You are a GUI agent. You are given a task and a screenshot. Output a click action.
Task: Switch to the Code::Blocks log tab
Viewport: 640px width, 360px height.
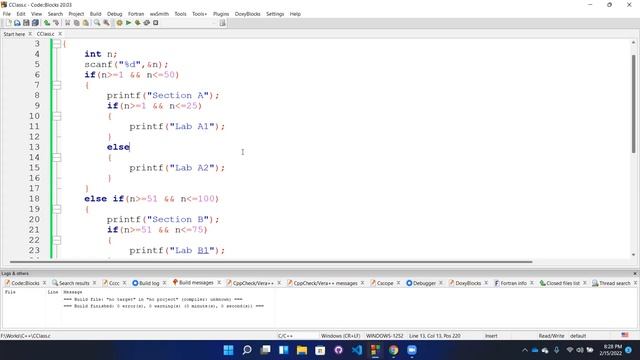tap(25, 283)
